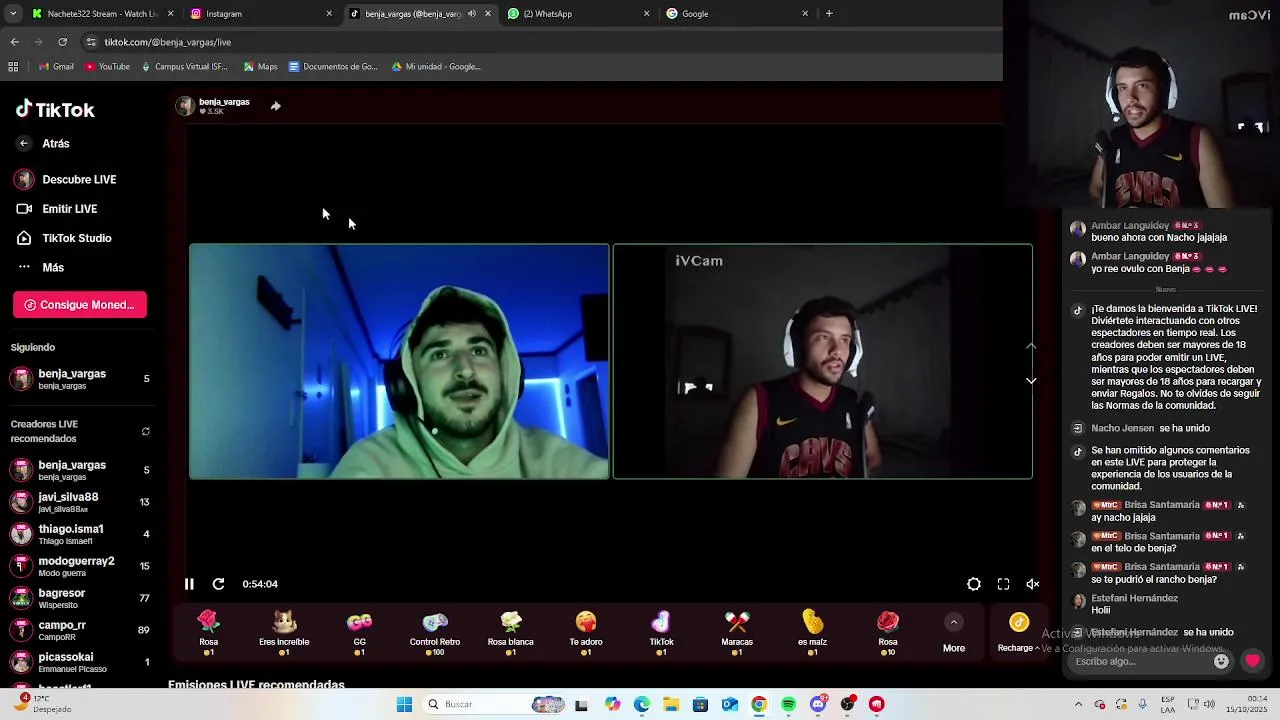Open the Más menu in the sidebar
This screenshot has width=1280, height=720.
pyautogui.click(x=40, y=267)
